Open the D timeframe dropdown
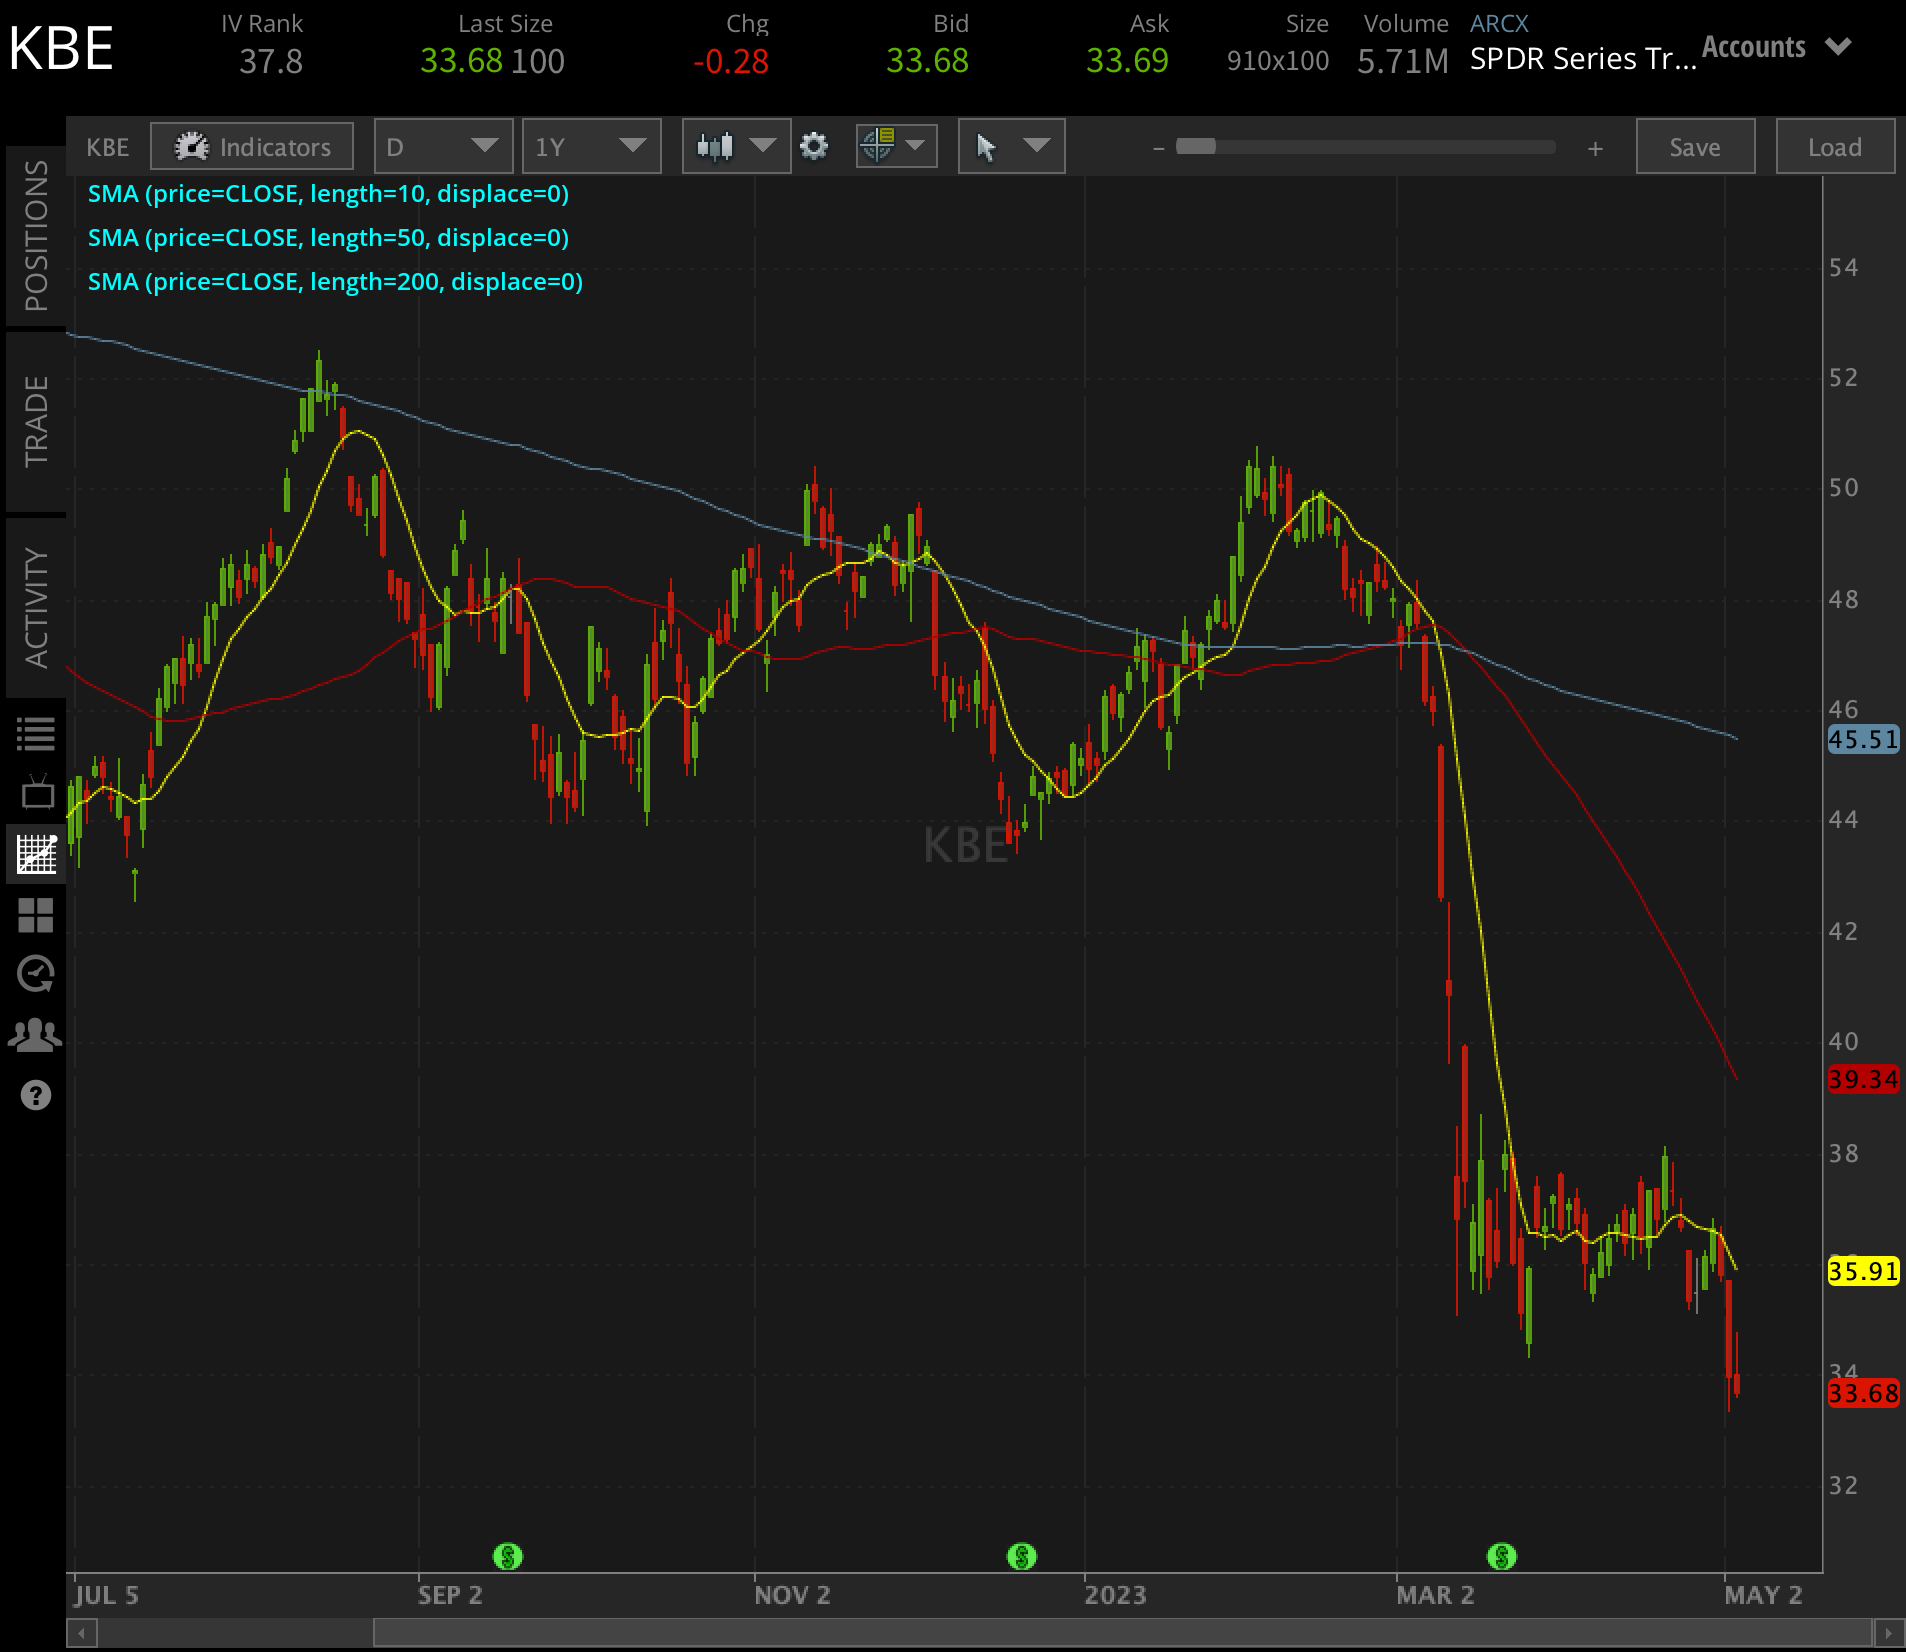Viewport: 1906px width, 1652px height. point(443,146)
